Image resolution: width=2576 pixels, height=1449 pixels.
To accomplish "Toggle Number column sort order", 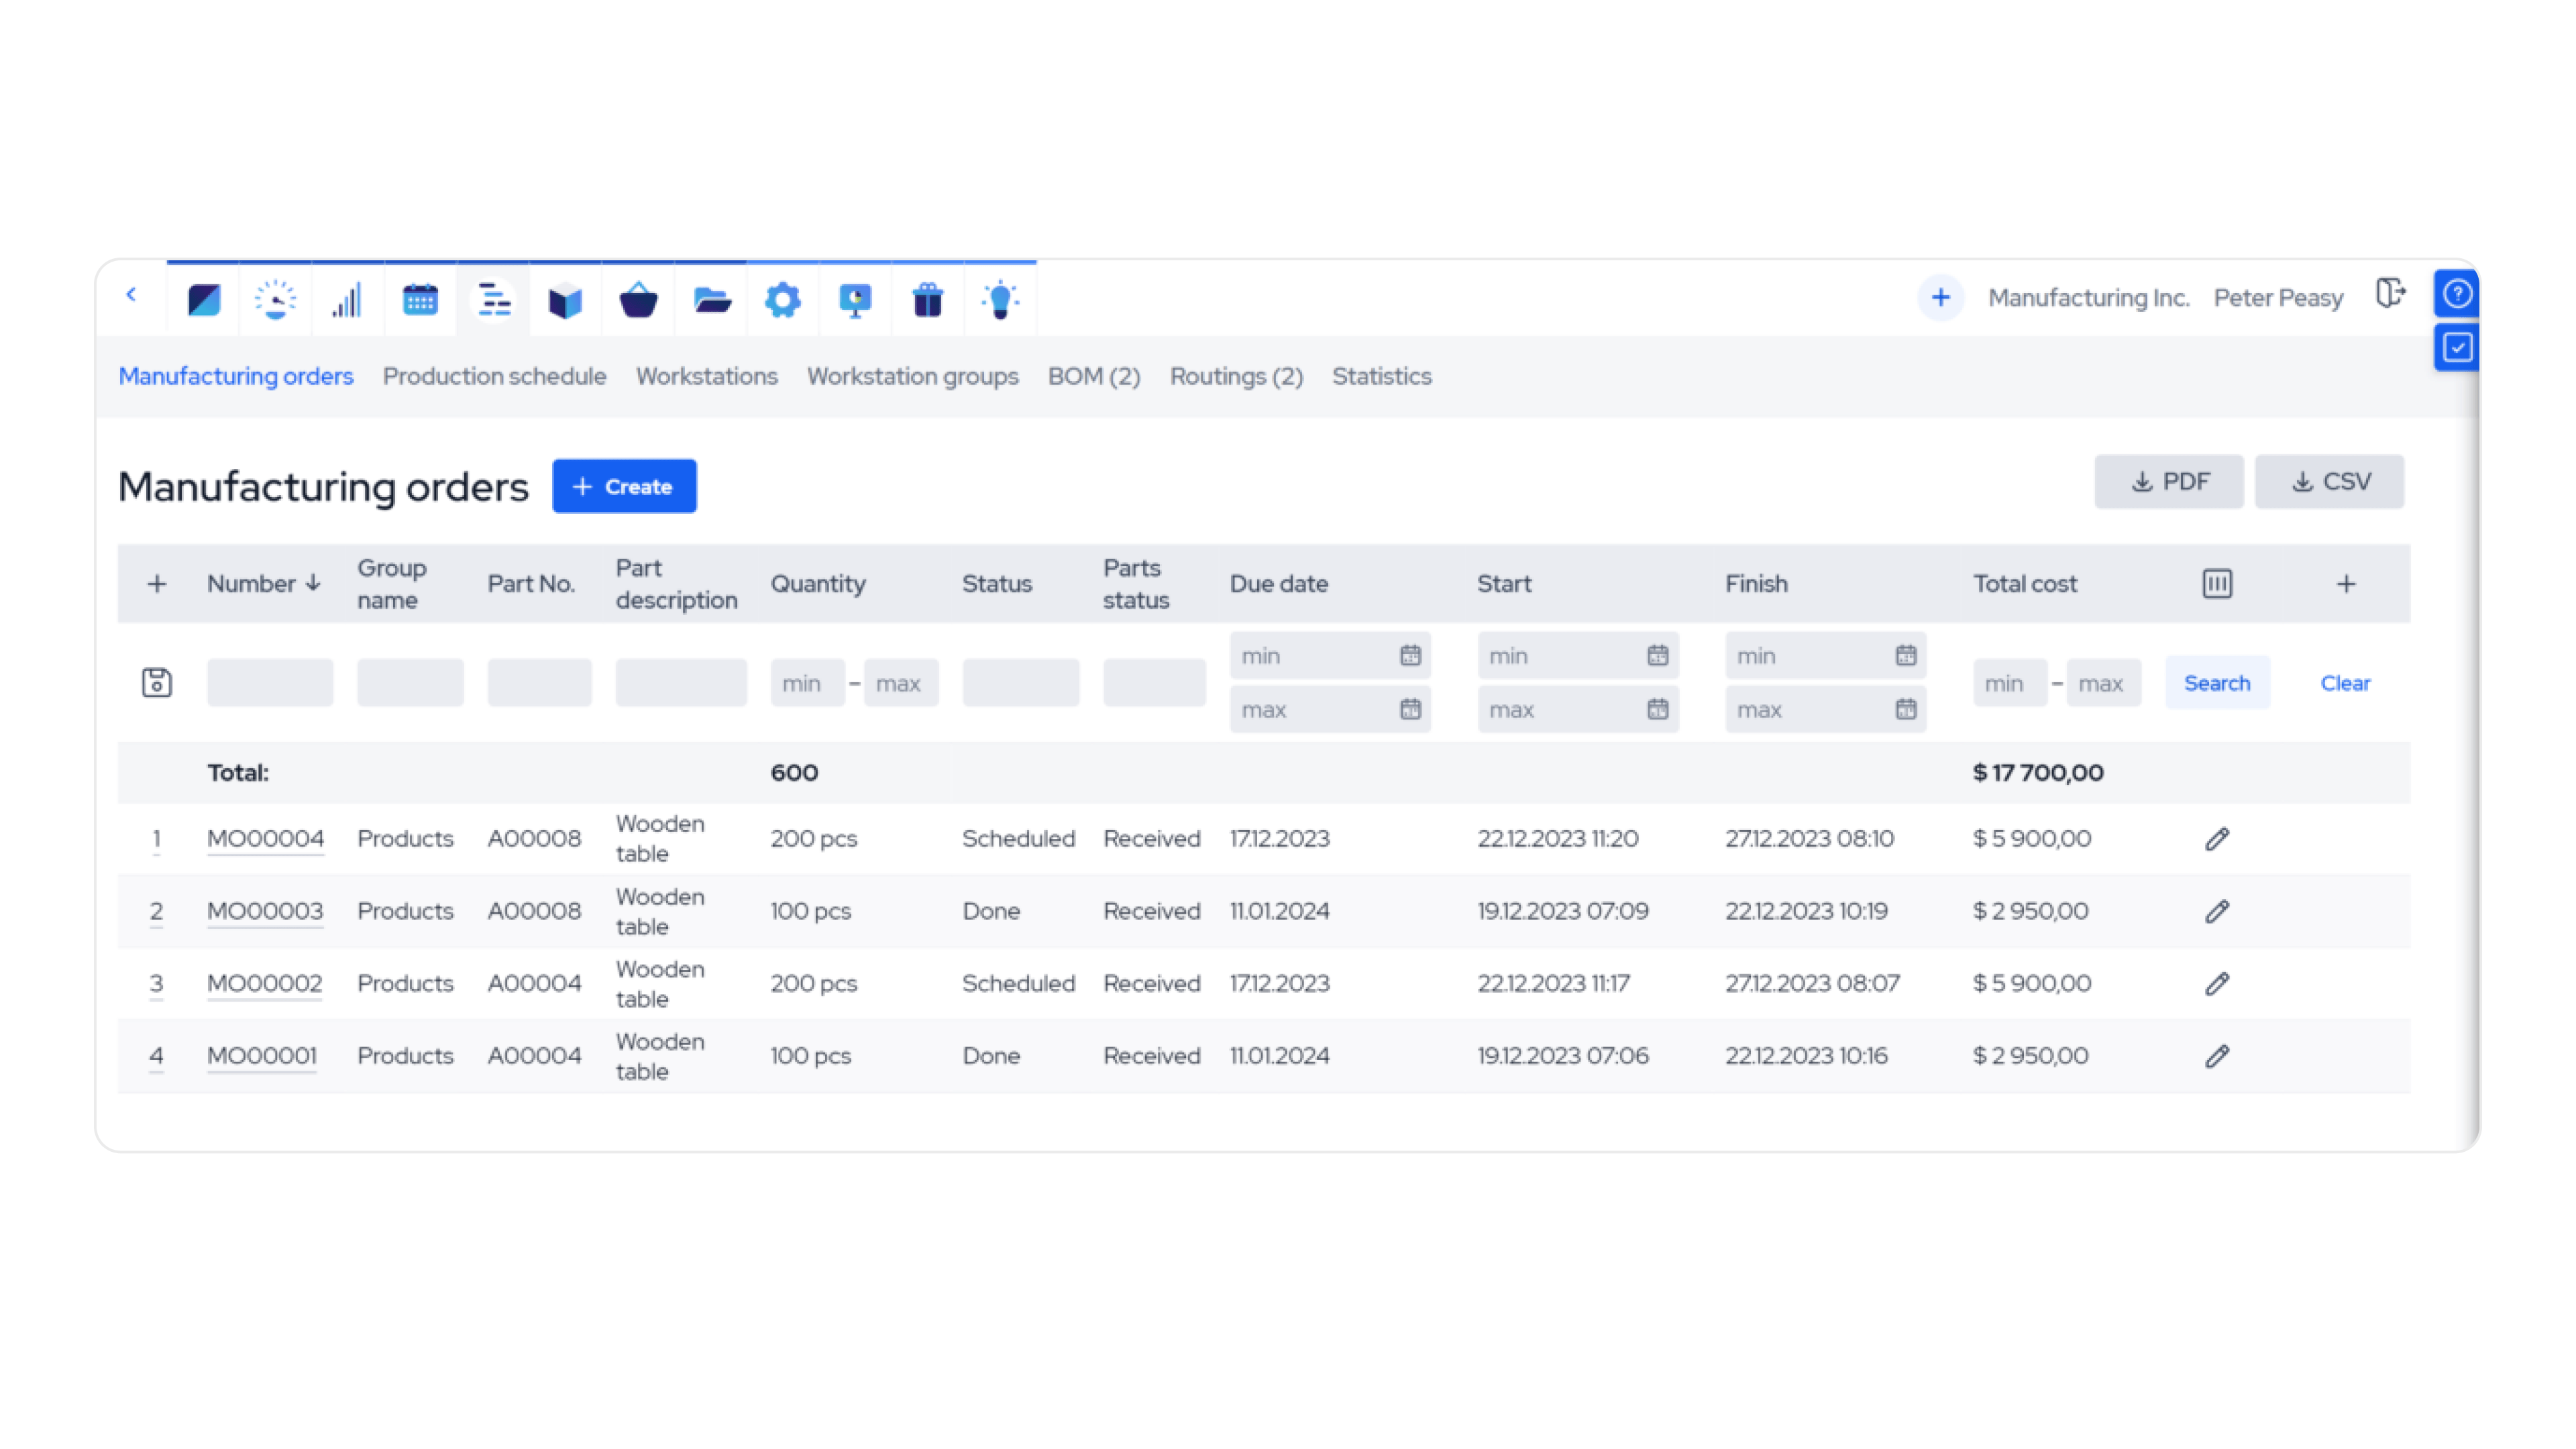I will coord(264,583).
